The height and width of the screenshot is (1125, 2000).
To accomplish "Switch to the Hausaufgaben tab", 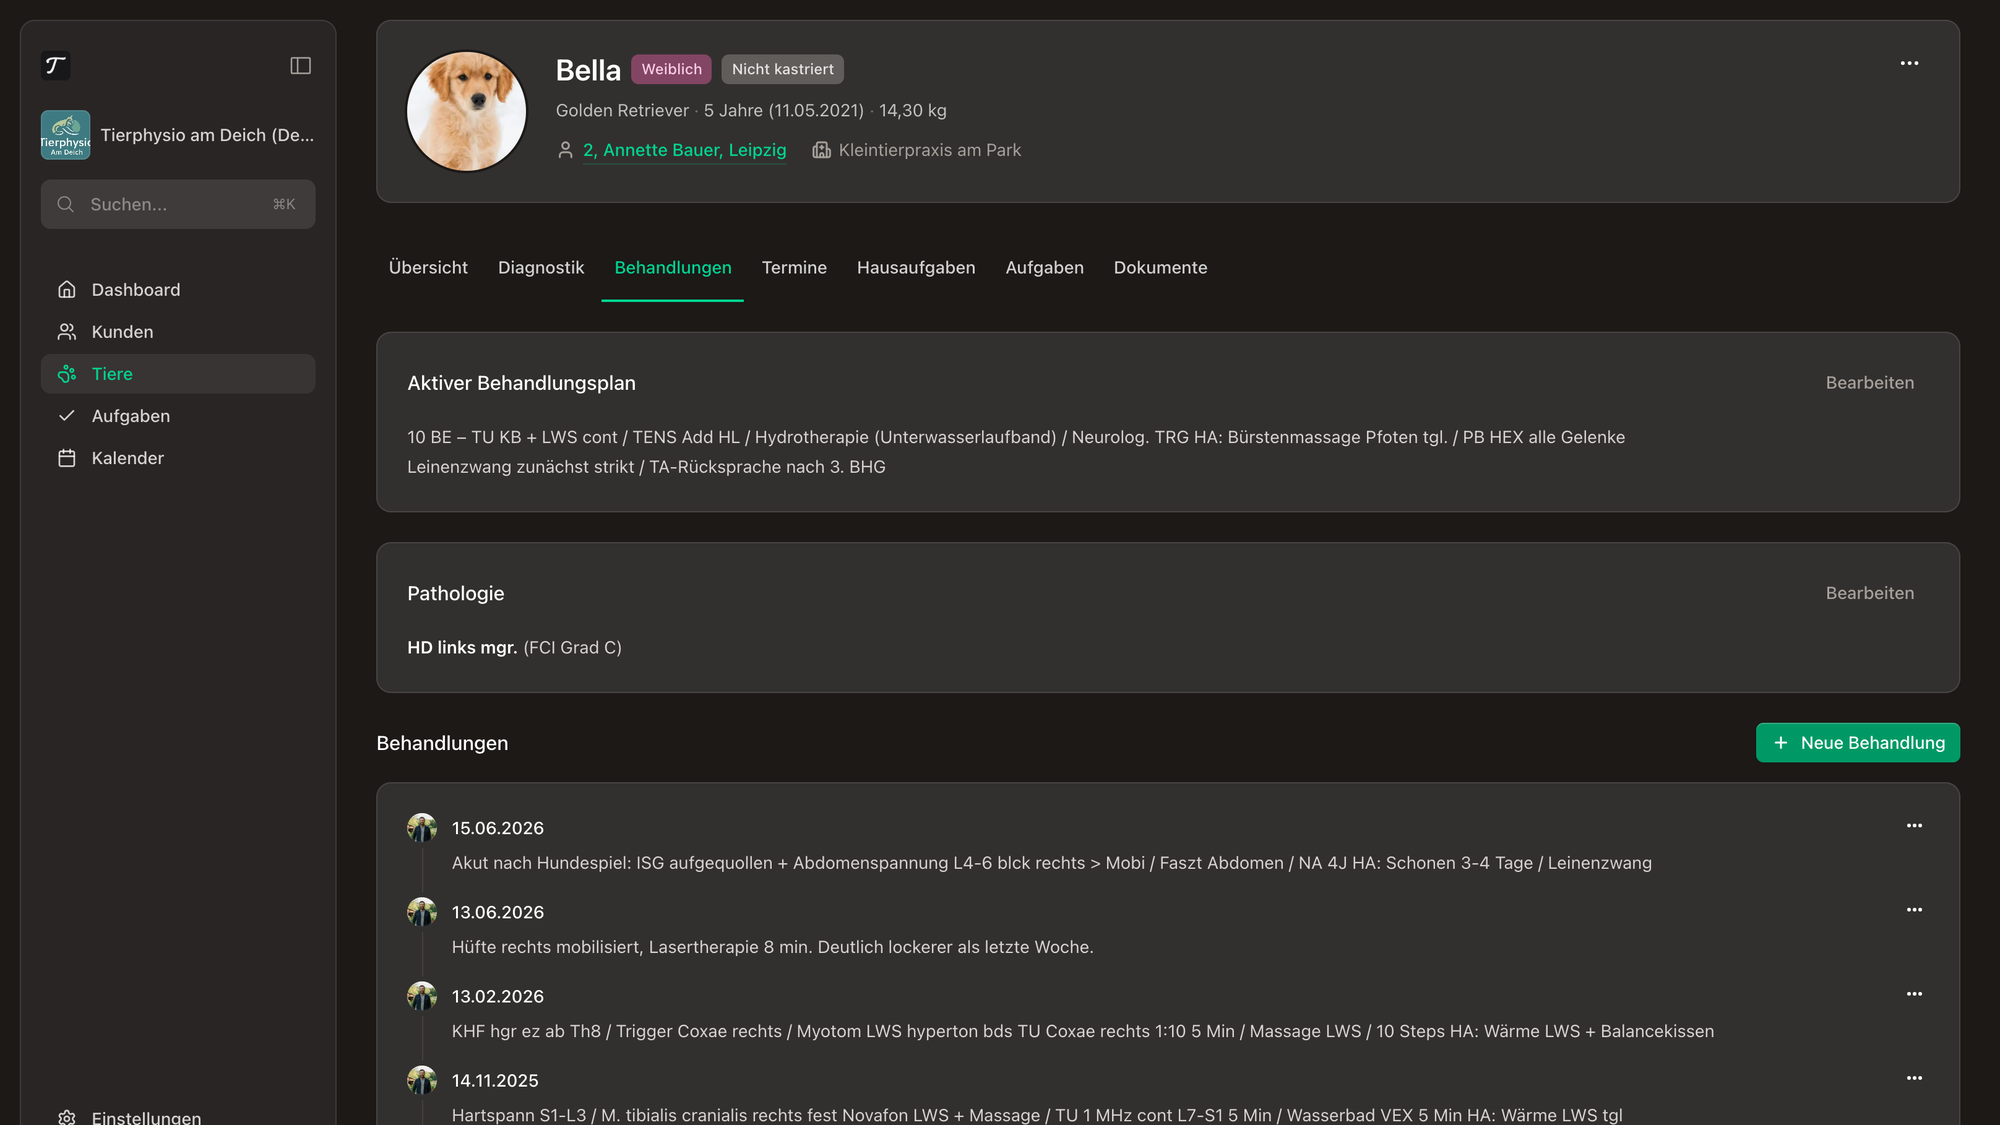I will coord(916,268).
